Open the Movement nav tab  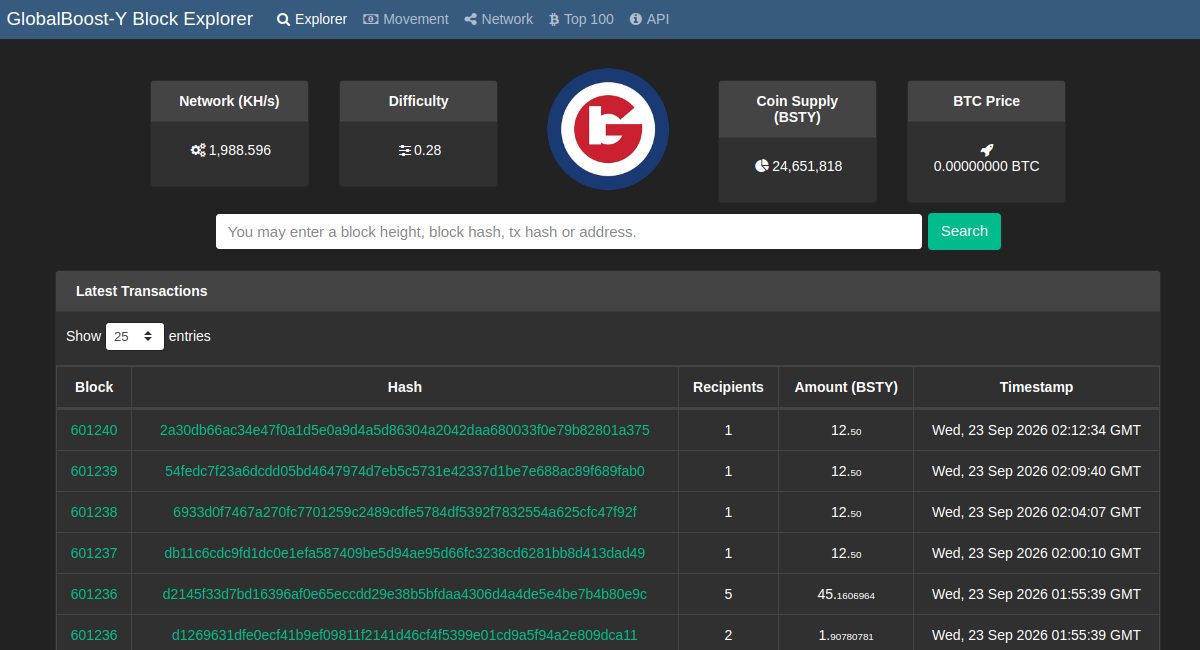[x=406, y=19]
